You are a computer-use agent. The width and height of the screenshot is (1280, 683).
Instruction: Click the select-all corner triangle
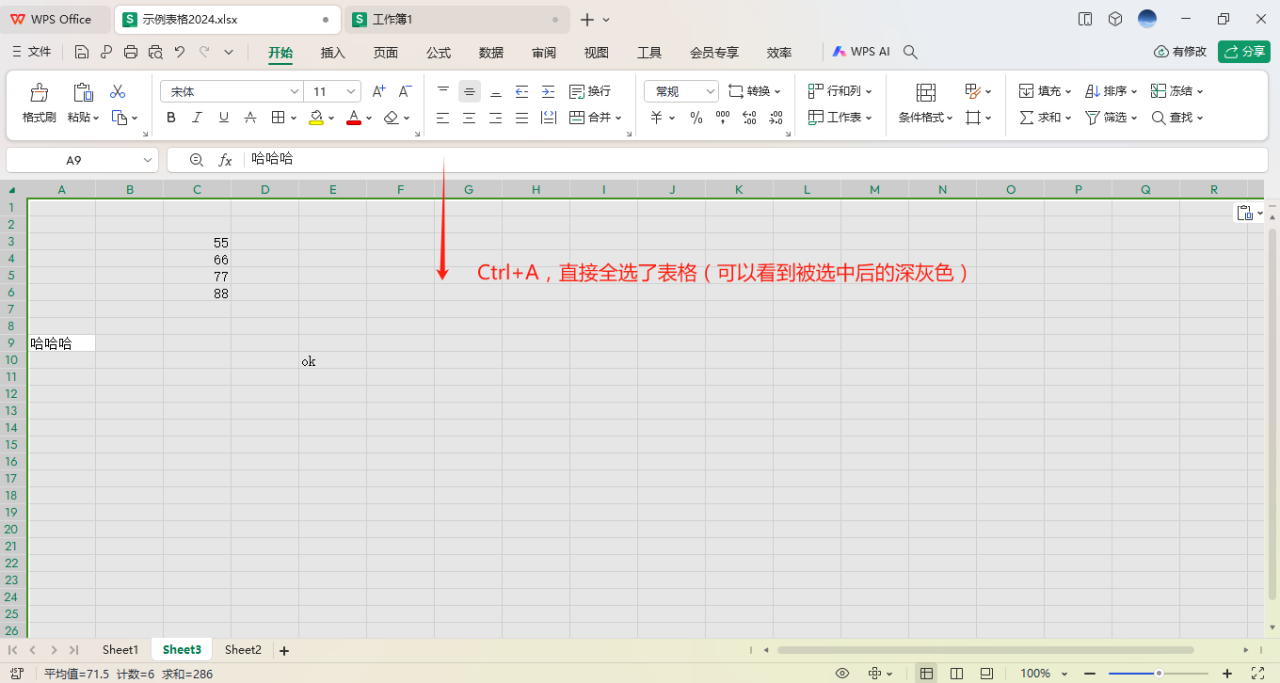pos(12,190)
